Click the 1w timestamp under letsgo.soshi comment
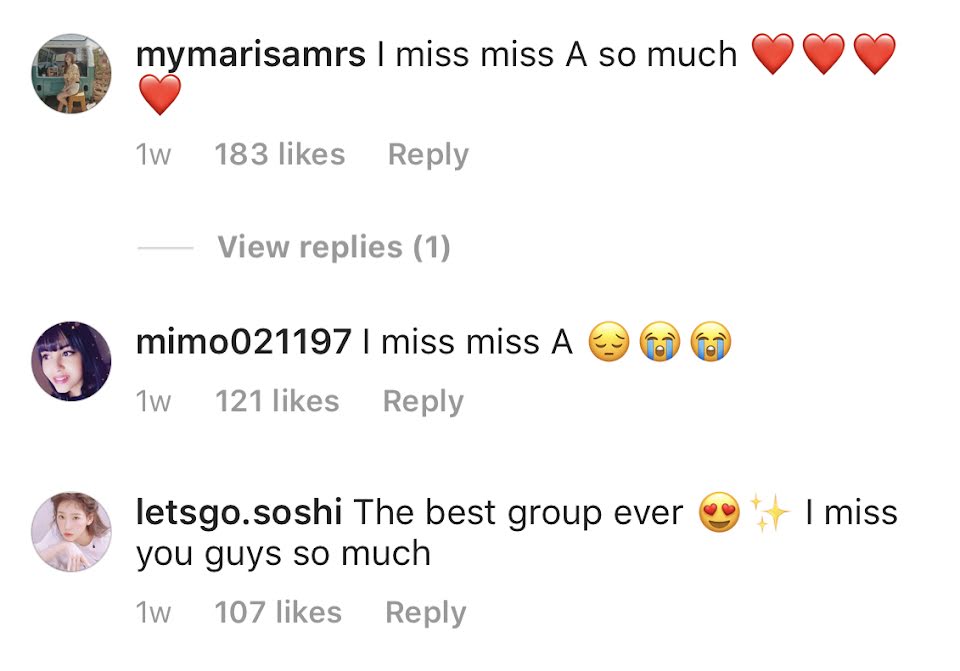Screen dimensions: 960x671 tap(153, 613)
